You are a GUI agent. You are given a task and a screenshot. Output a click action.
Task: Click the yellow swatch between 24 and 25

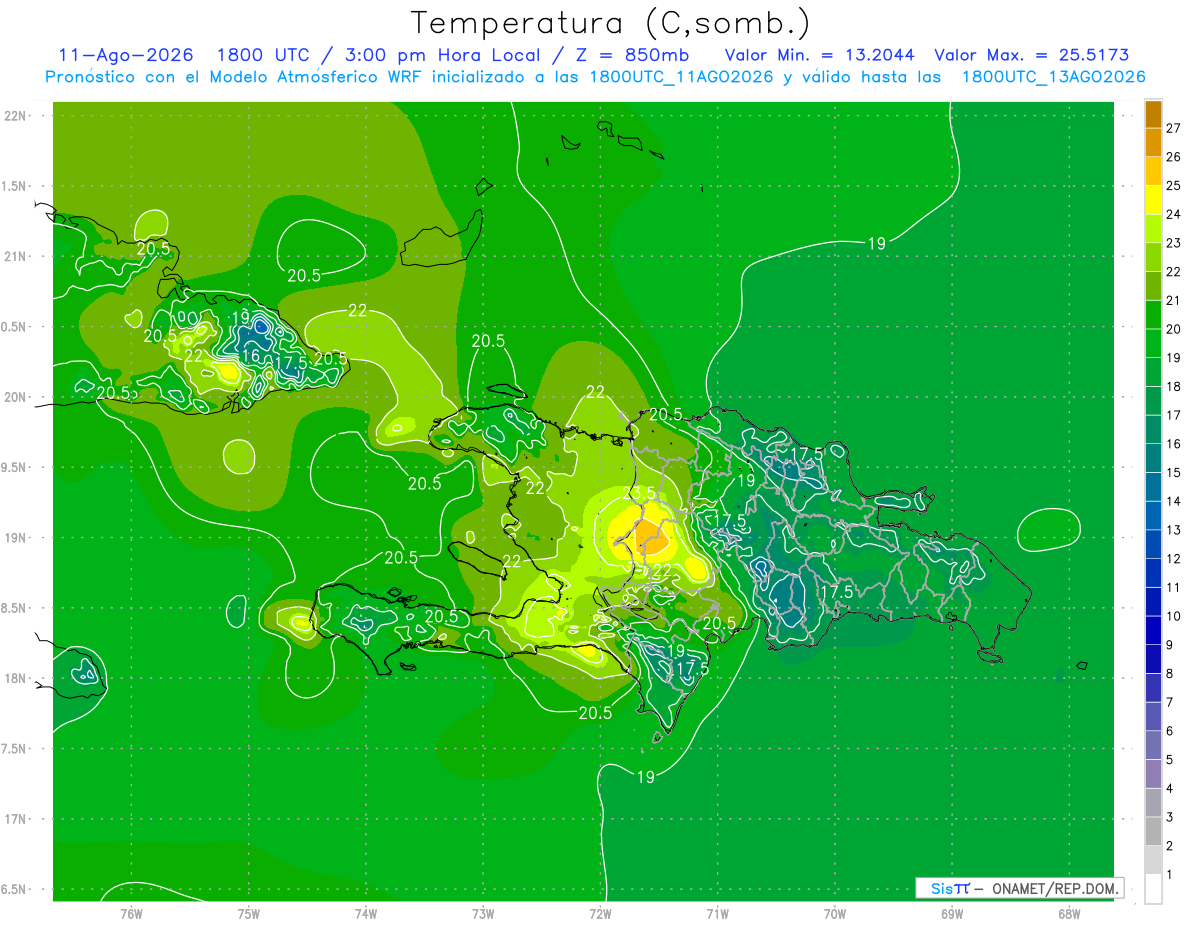coord(1153,200)
